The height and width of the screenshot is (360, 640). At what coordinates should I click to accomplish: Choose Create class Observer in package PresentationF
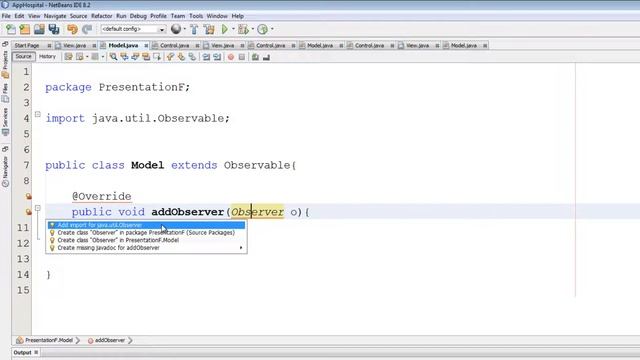tap(146, 233)
